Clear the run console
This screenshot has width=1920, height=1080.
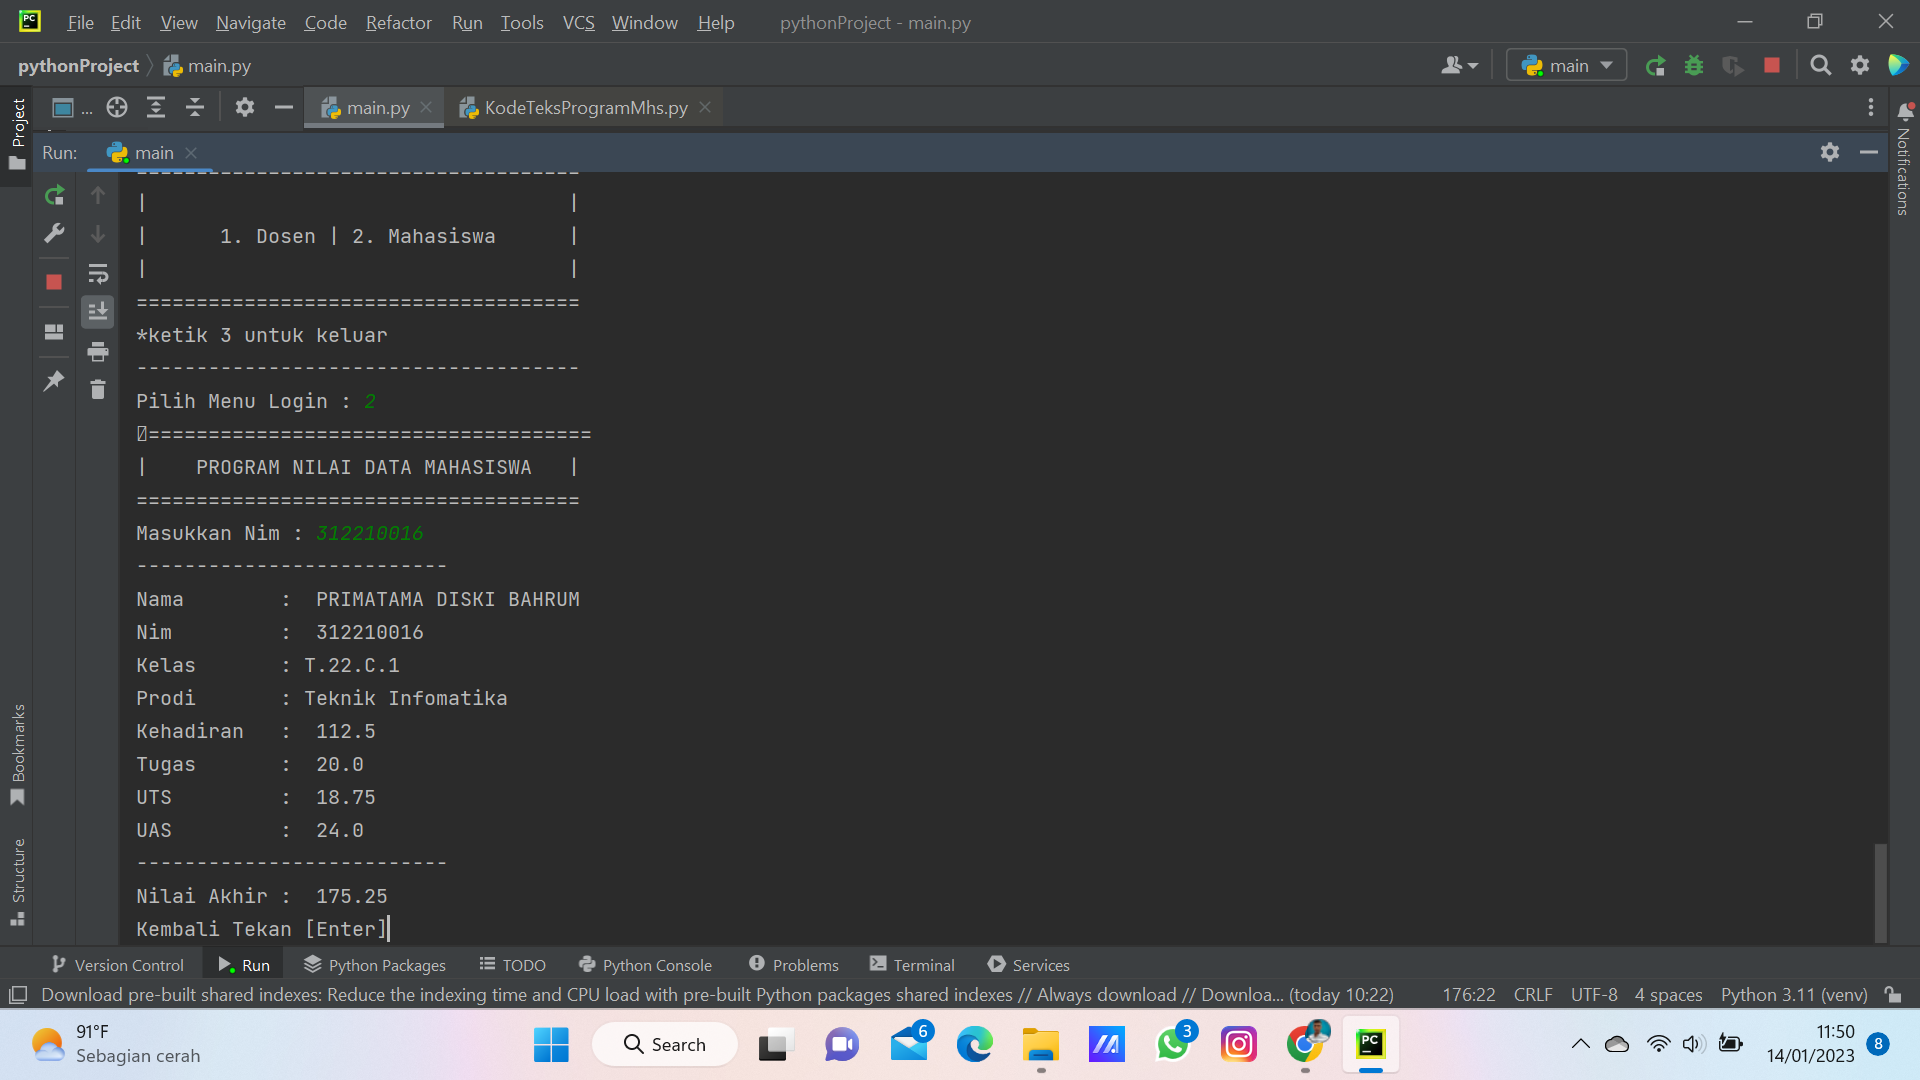tap(98, 390)
